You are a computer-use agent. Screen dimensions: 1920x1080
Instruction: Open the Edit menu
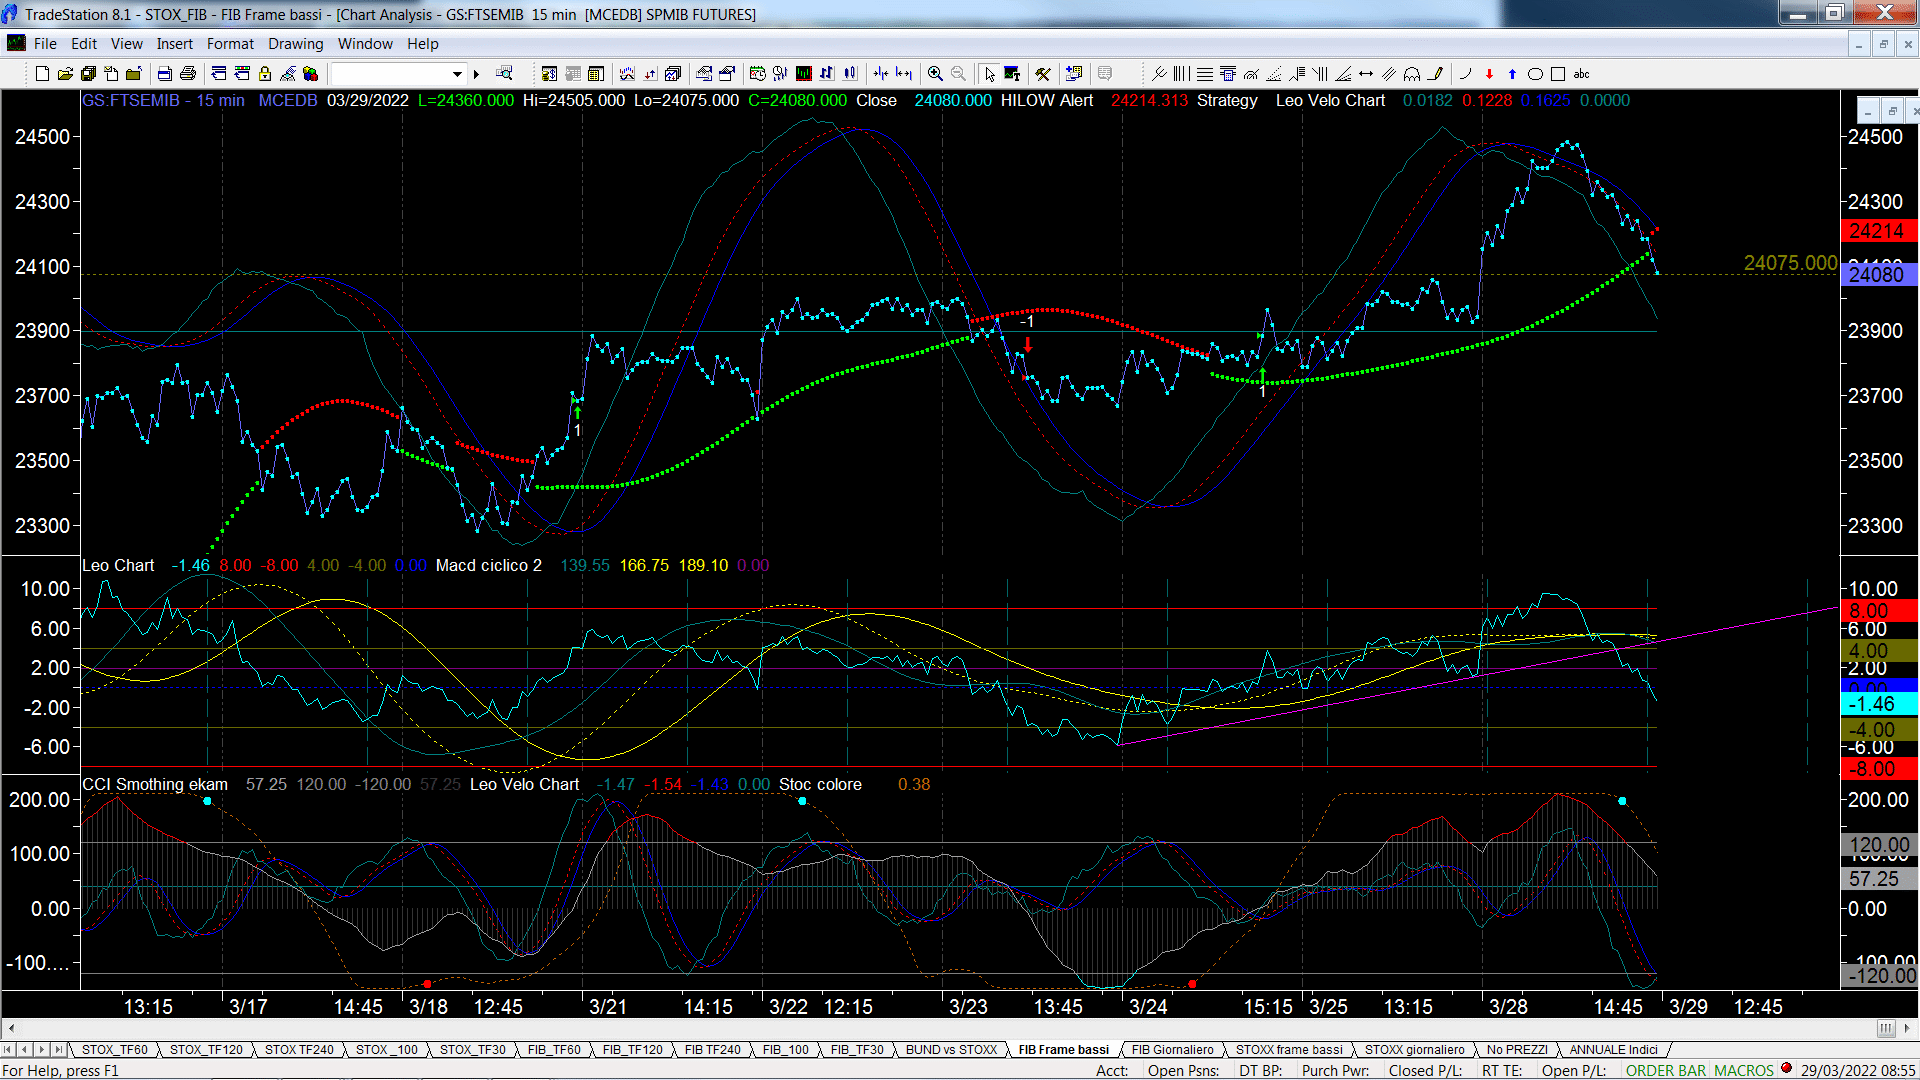(84, 44)
